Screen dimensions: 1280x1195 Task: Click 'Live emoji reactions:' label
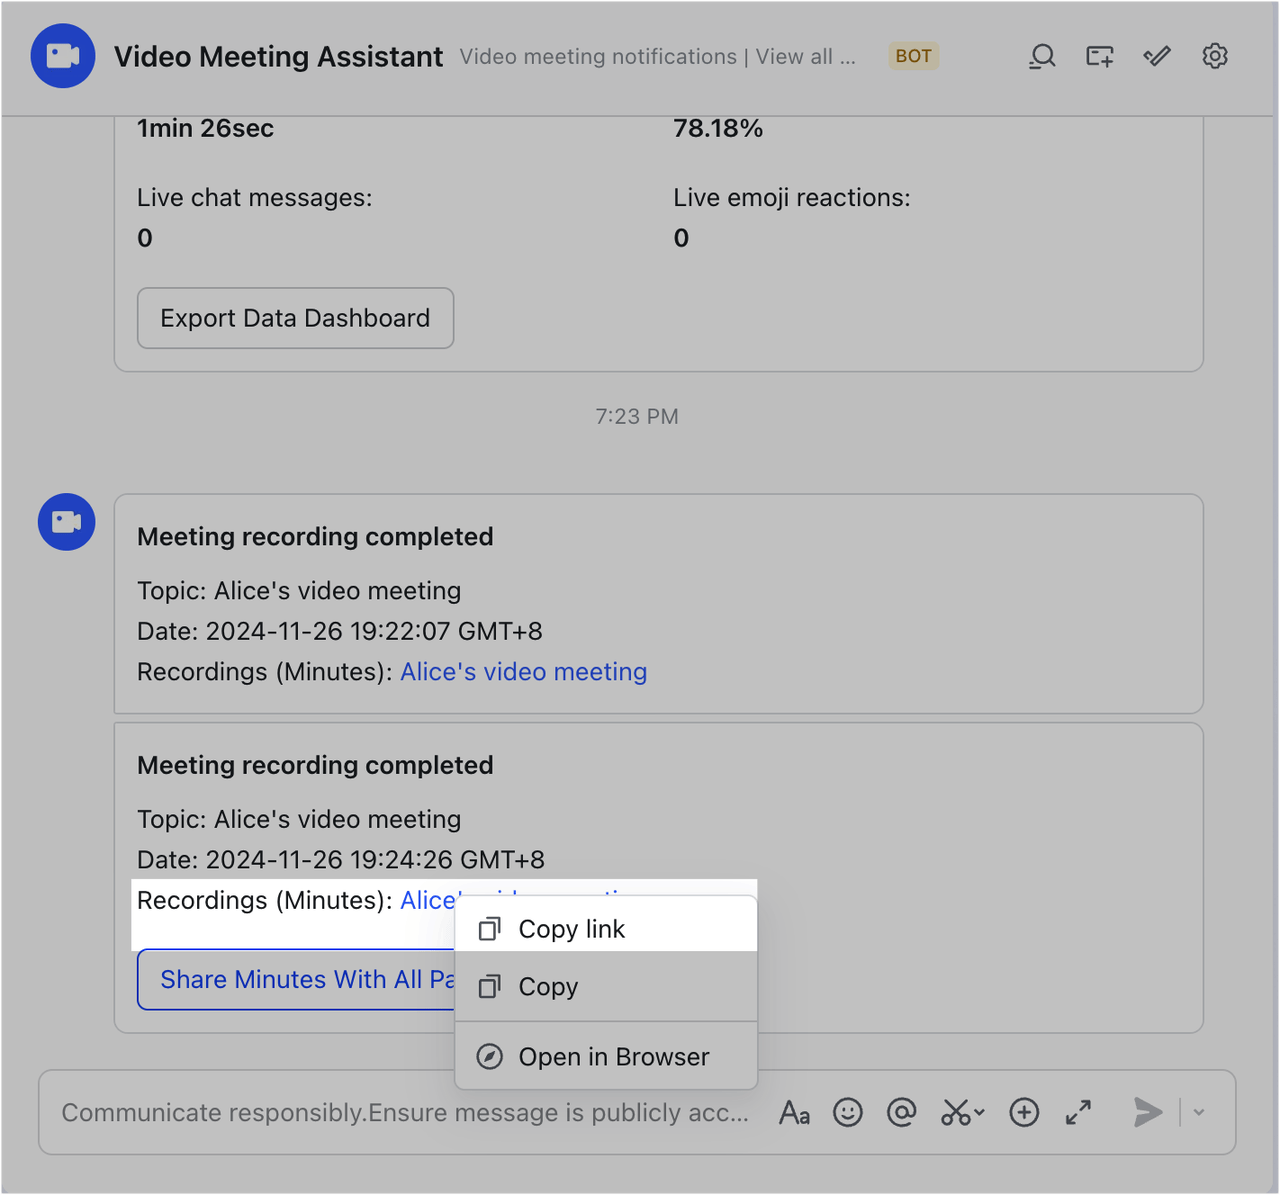[x=792, y=198]
